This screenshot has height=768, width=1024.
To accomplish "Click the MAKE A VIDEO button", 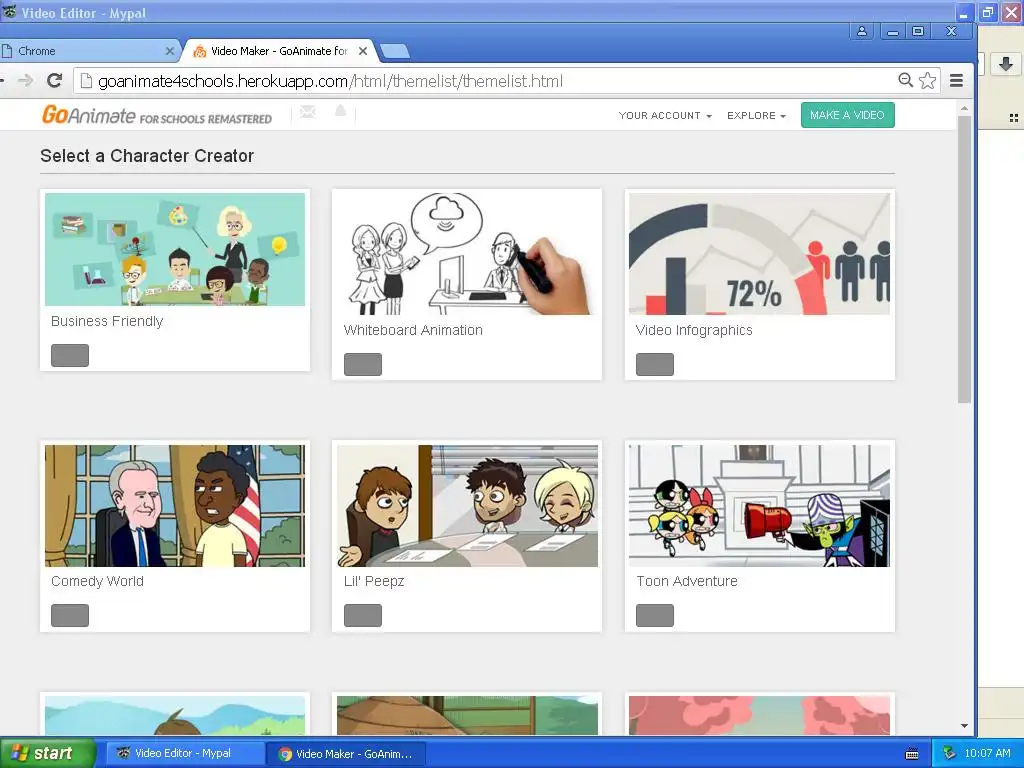I will pos(847,115).
